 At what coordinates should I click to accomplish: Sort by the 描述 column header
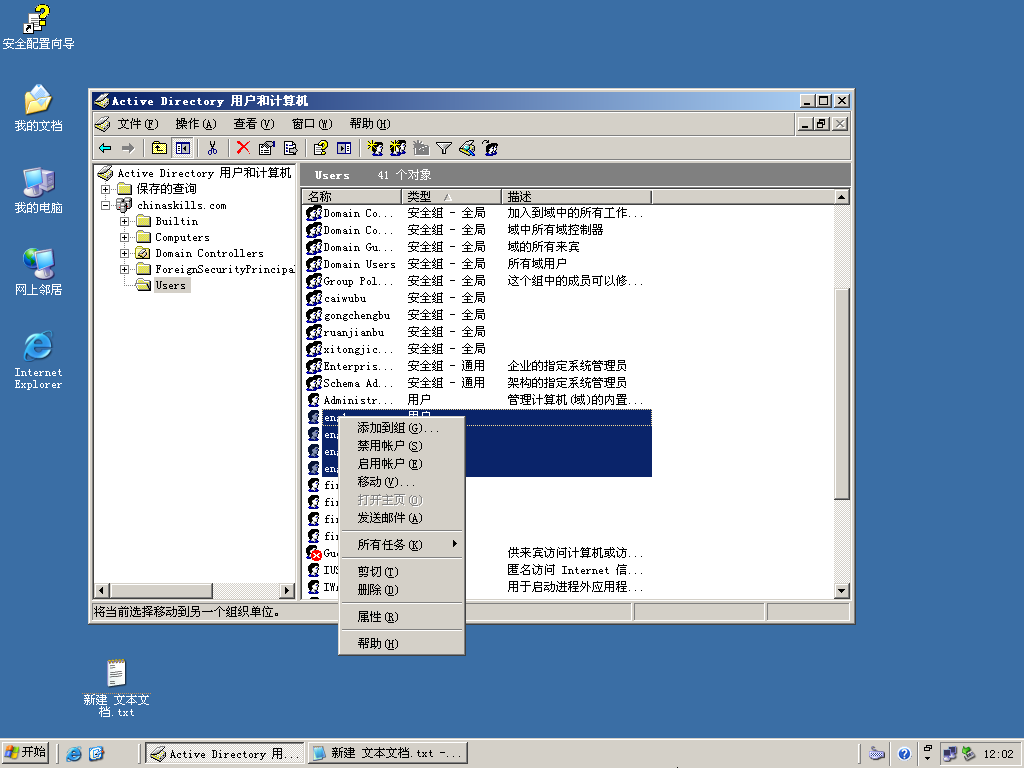(576, 197)
